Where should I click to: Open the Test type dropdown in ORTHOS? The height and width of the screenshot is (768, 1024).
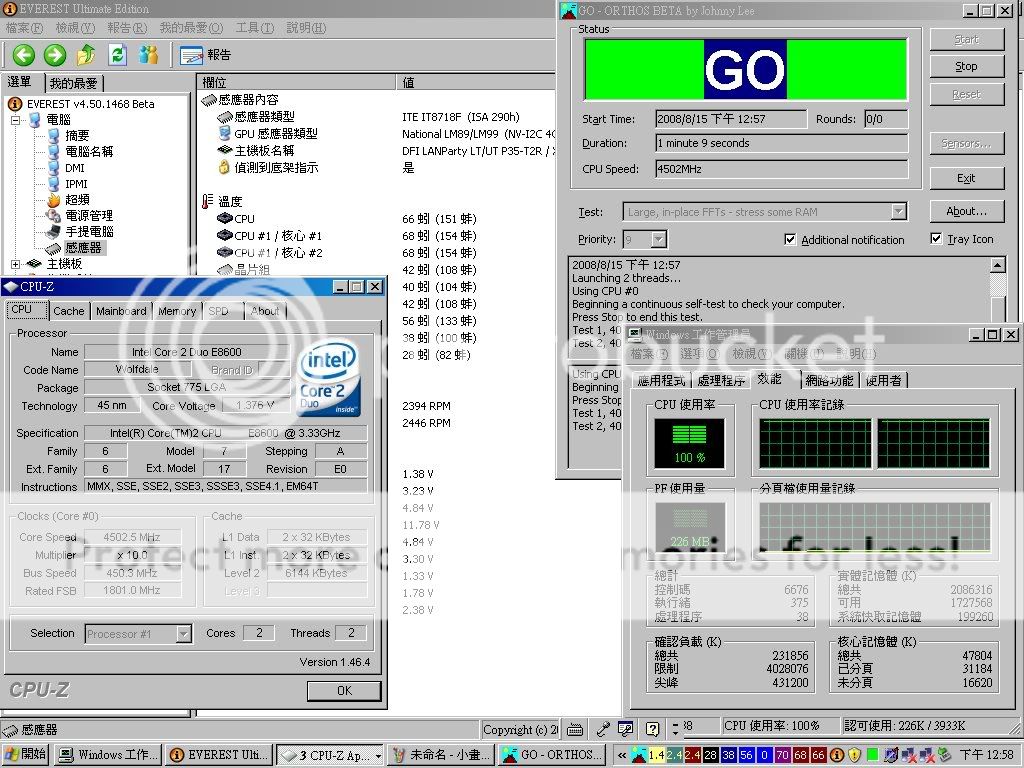(x=898, y=212)
